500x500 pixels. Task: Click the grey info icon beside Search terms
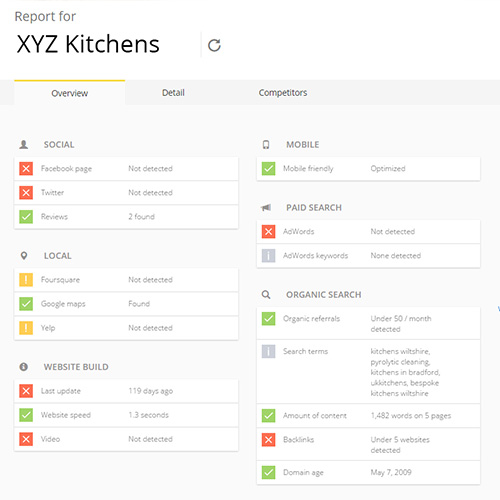[268, 351]
